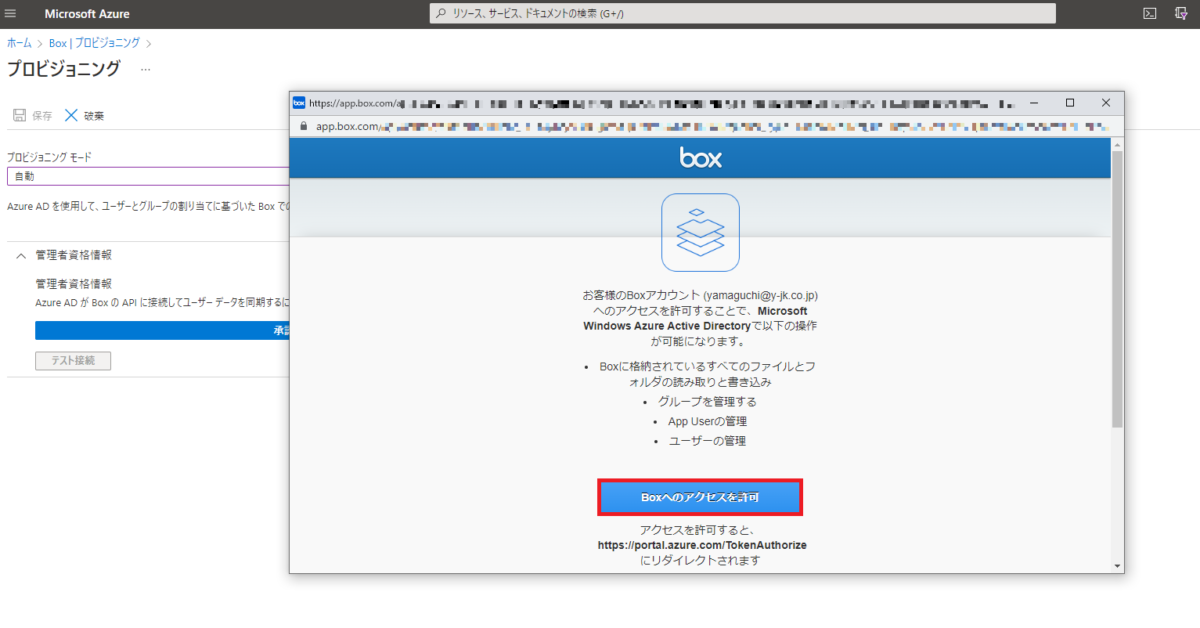Collapse the 管理者資格情報 section
The height and width of the screenshot is (628, 1200).
pyautogui.click(x=20, y=254)
